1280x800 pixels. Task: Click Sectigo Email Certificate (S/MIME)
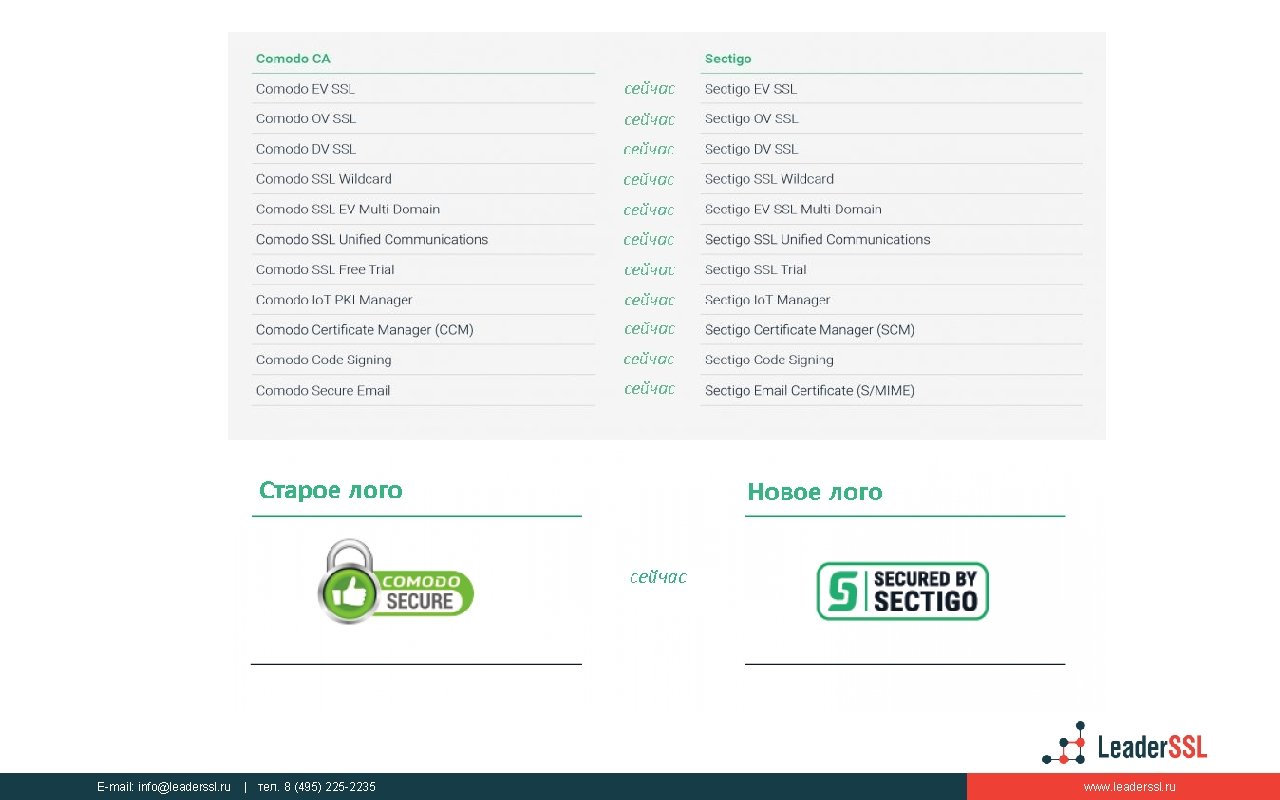[810, 390]
